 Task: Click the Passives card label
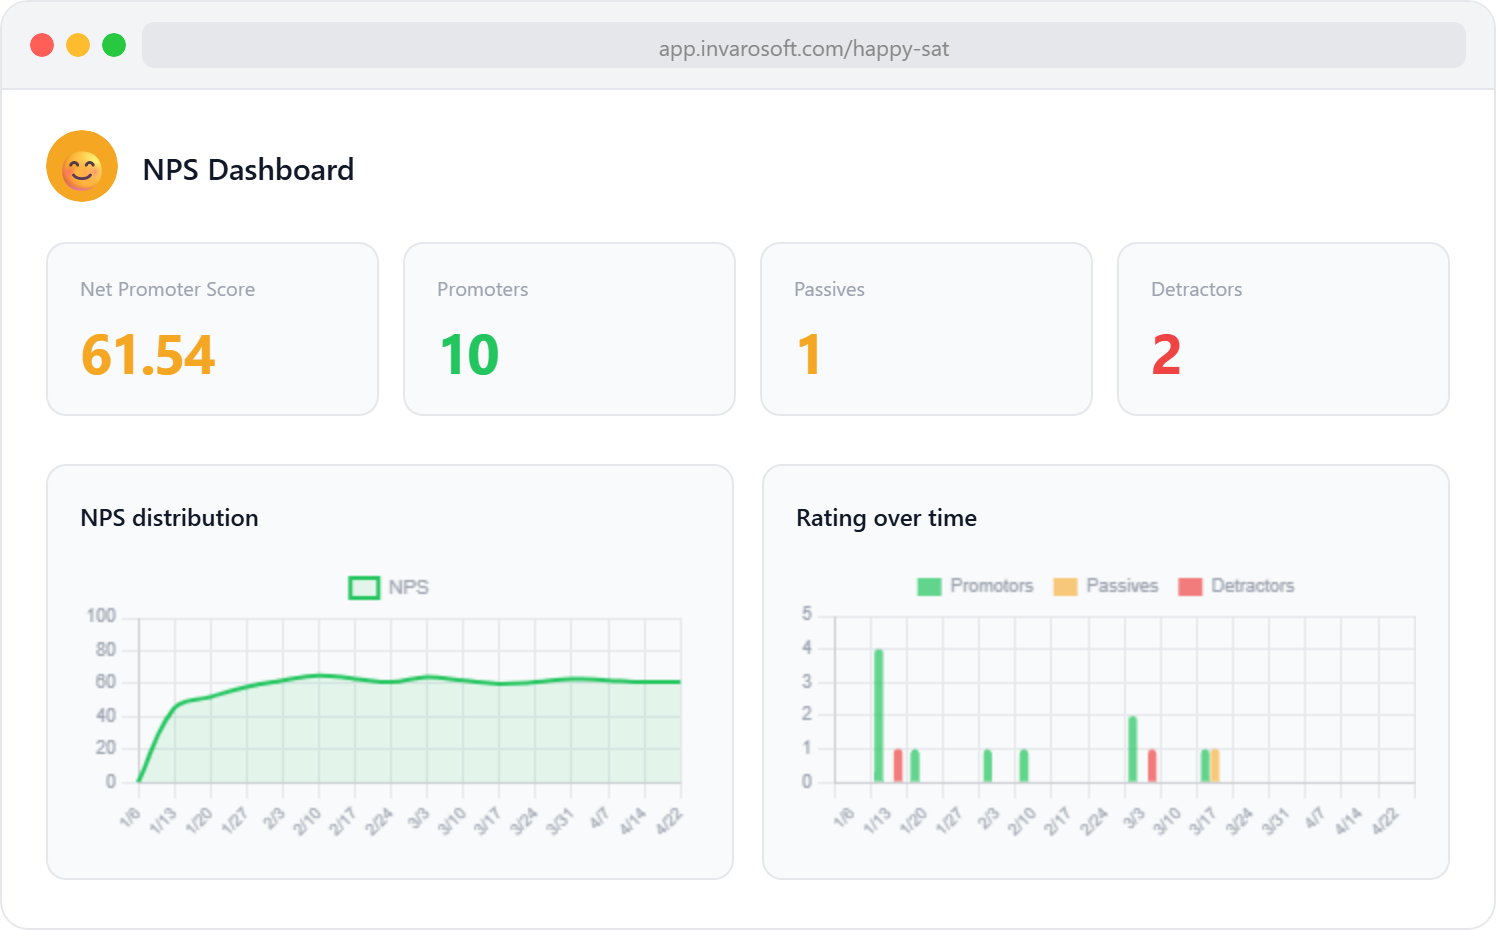click(829, 289)
